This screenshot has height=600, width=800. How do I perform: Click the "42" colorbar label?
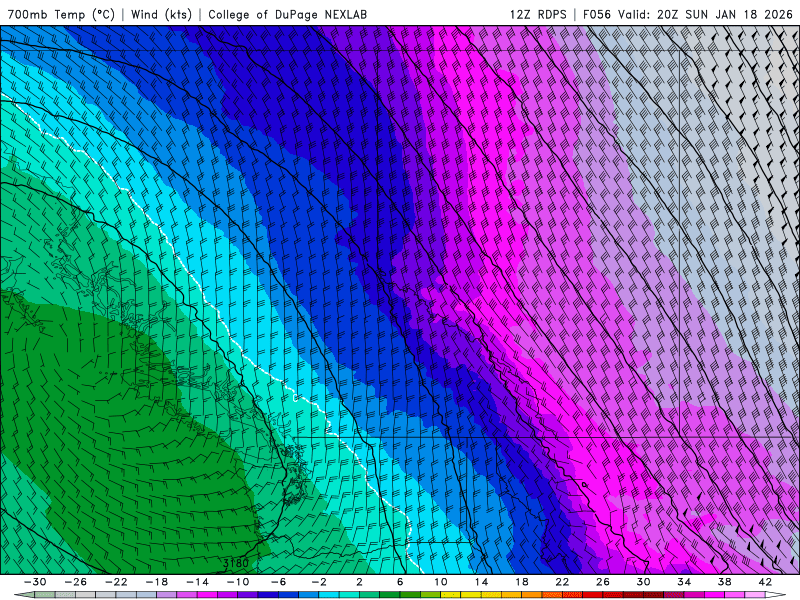[x=765, y=582]
